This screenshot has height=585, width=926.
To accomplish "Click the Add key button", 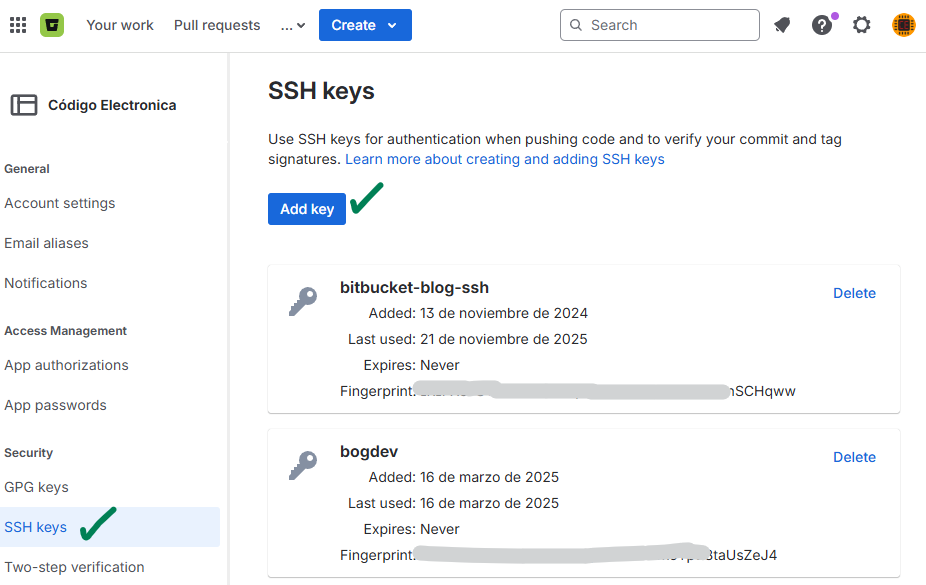I will click(x=306, y=209).
